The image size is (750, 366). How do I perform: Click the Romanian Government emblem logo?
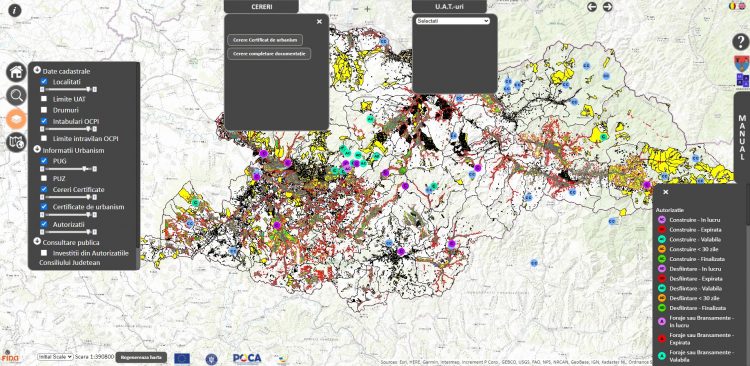click(211, 359)
